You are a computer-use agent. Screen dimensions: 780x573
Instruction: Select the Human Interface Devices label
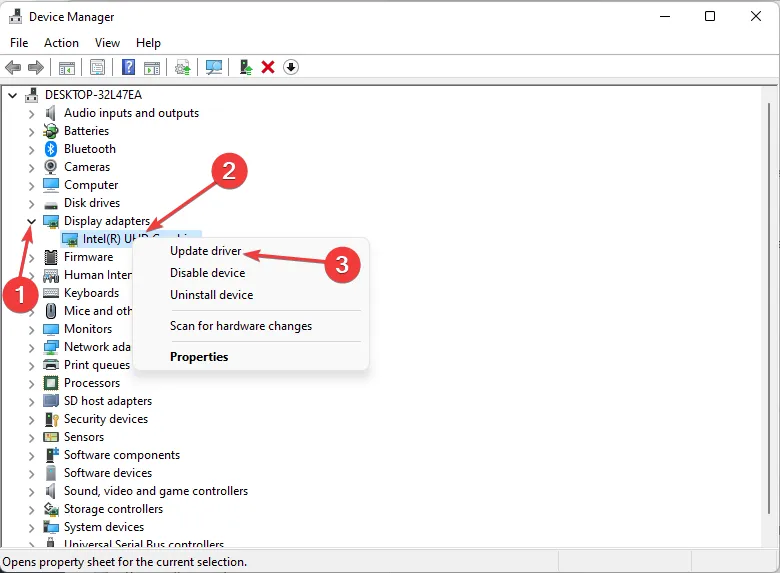98,275
